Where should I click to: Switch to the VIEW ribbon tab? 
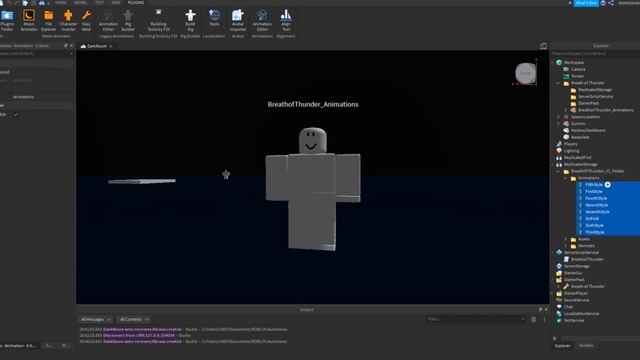point(116,2)
